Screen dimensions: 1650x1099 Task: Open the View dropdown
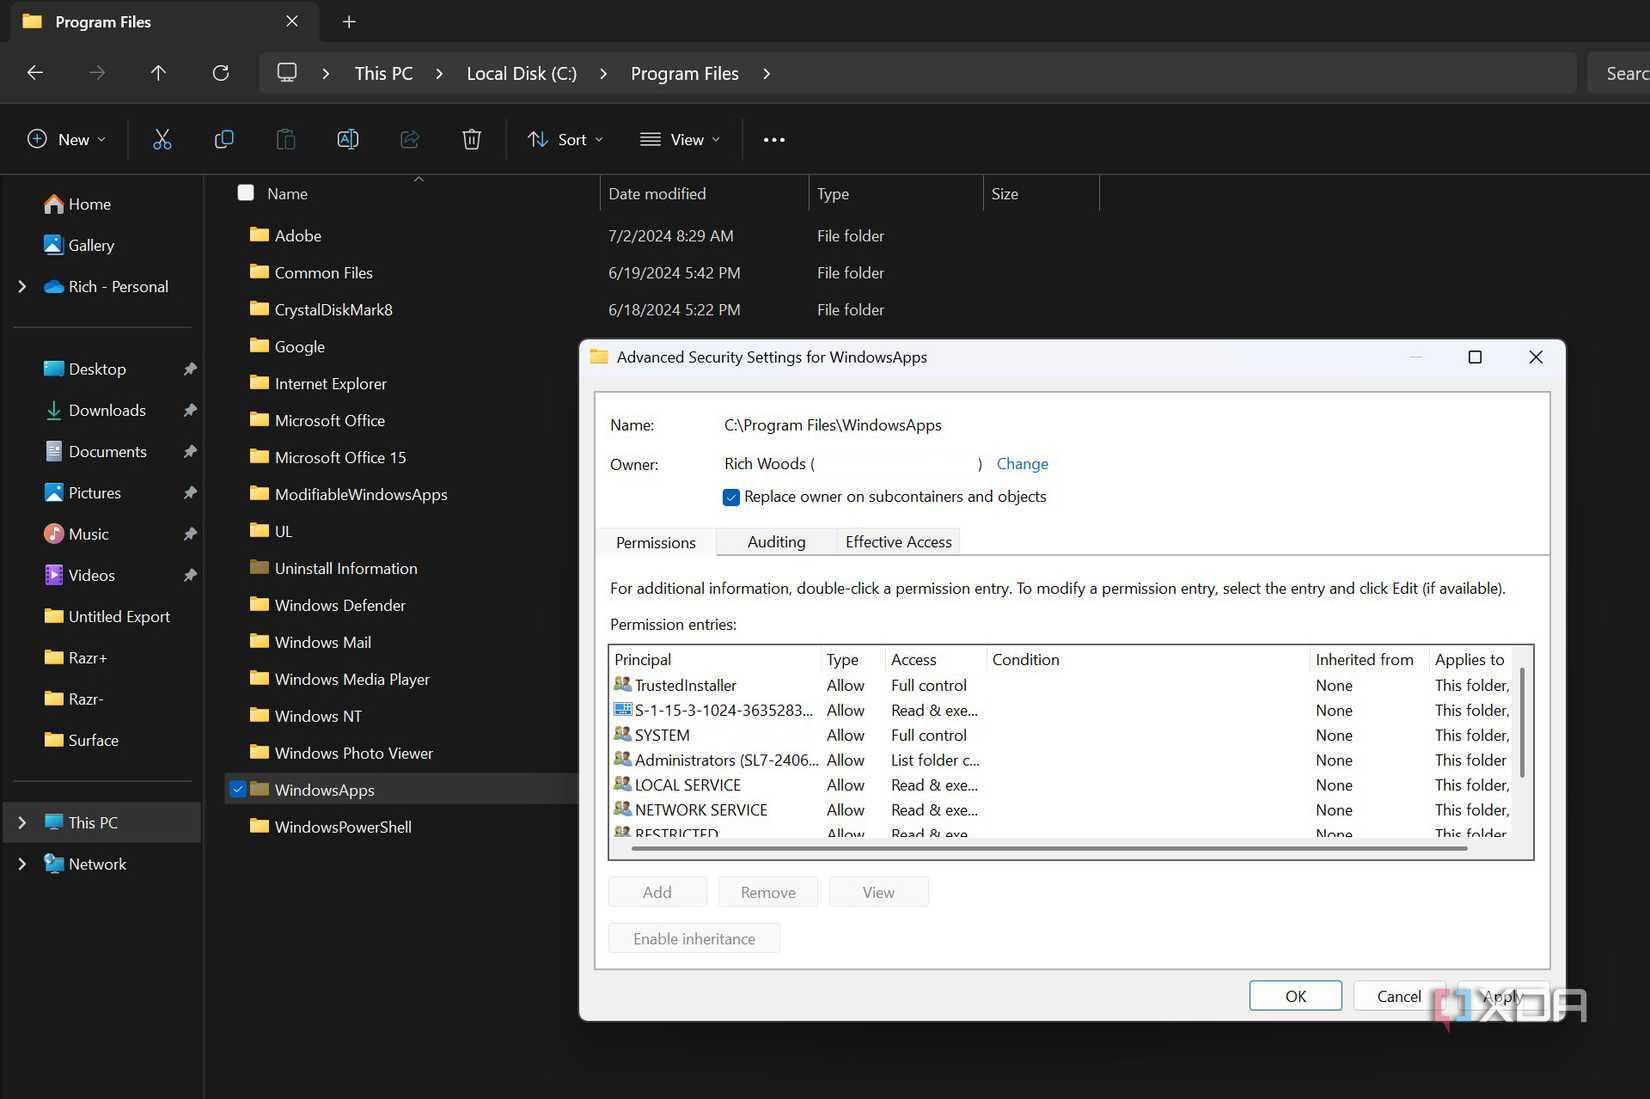point(680,139)
